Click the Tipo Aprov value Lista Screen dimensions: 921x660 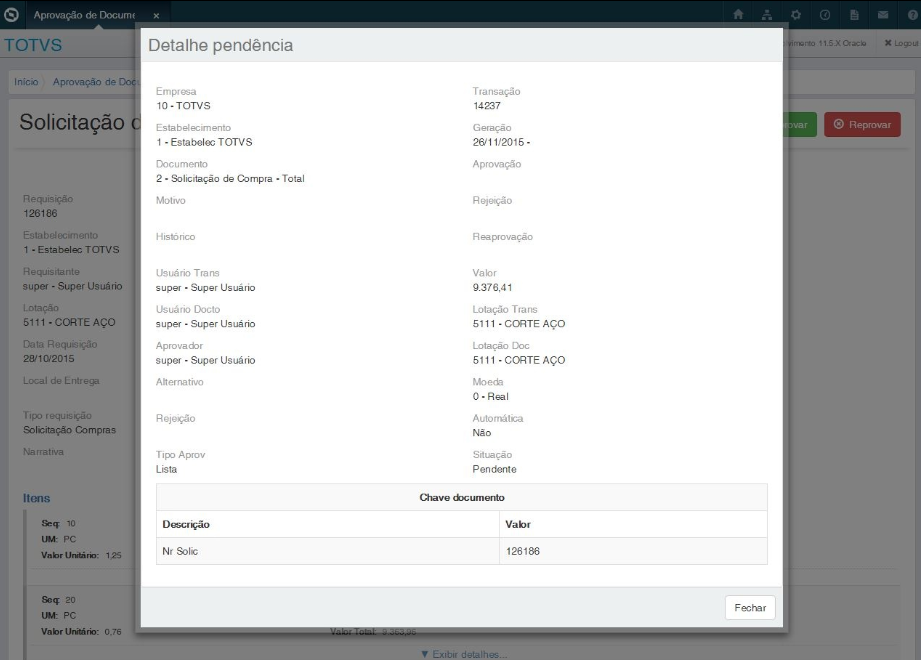tap(166, 469)
